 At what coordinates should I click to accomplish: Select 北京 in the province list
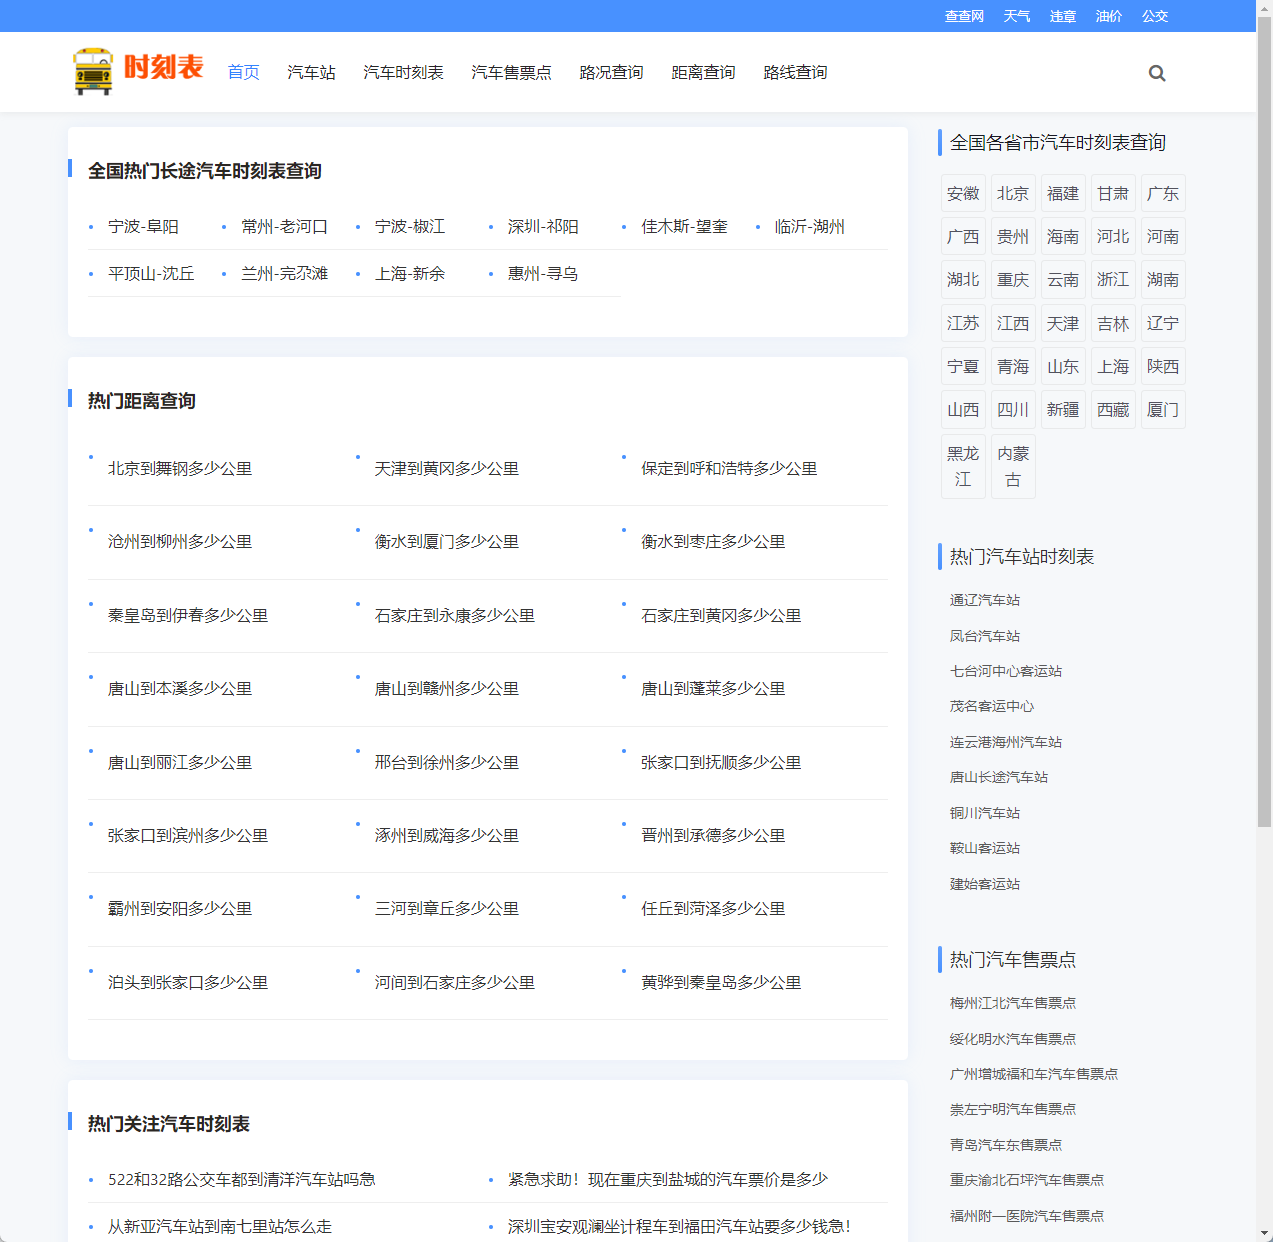1013,192
